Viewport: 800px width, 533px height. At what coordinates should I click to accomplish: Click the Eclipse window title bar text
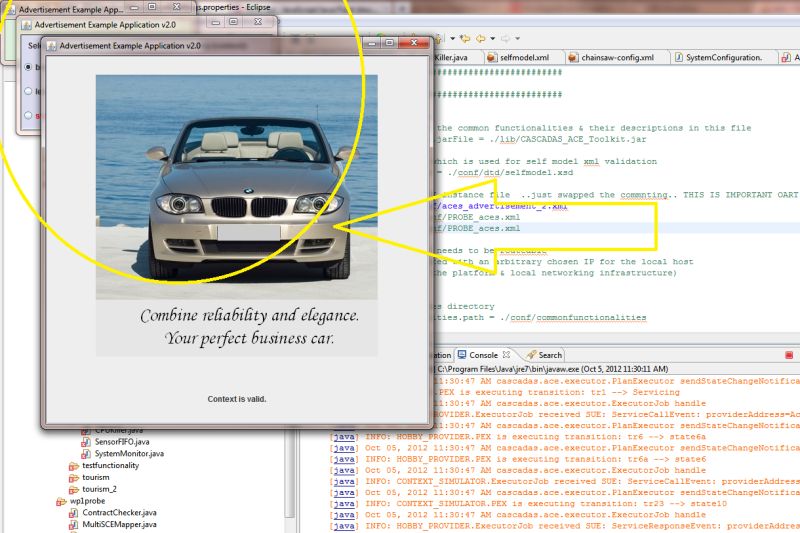pos(234,7)
